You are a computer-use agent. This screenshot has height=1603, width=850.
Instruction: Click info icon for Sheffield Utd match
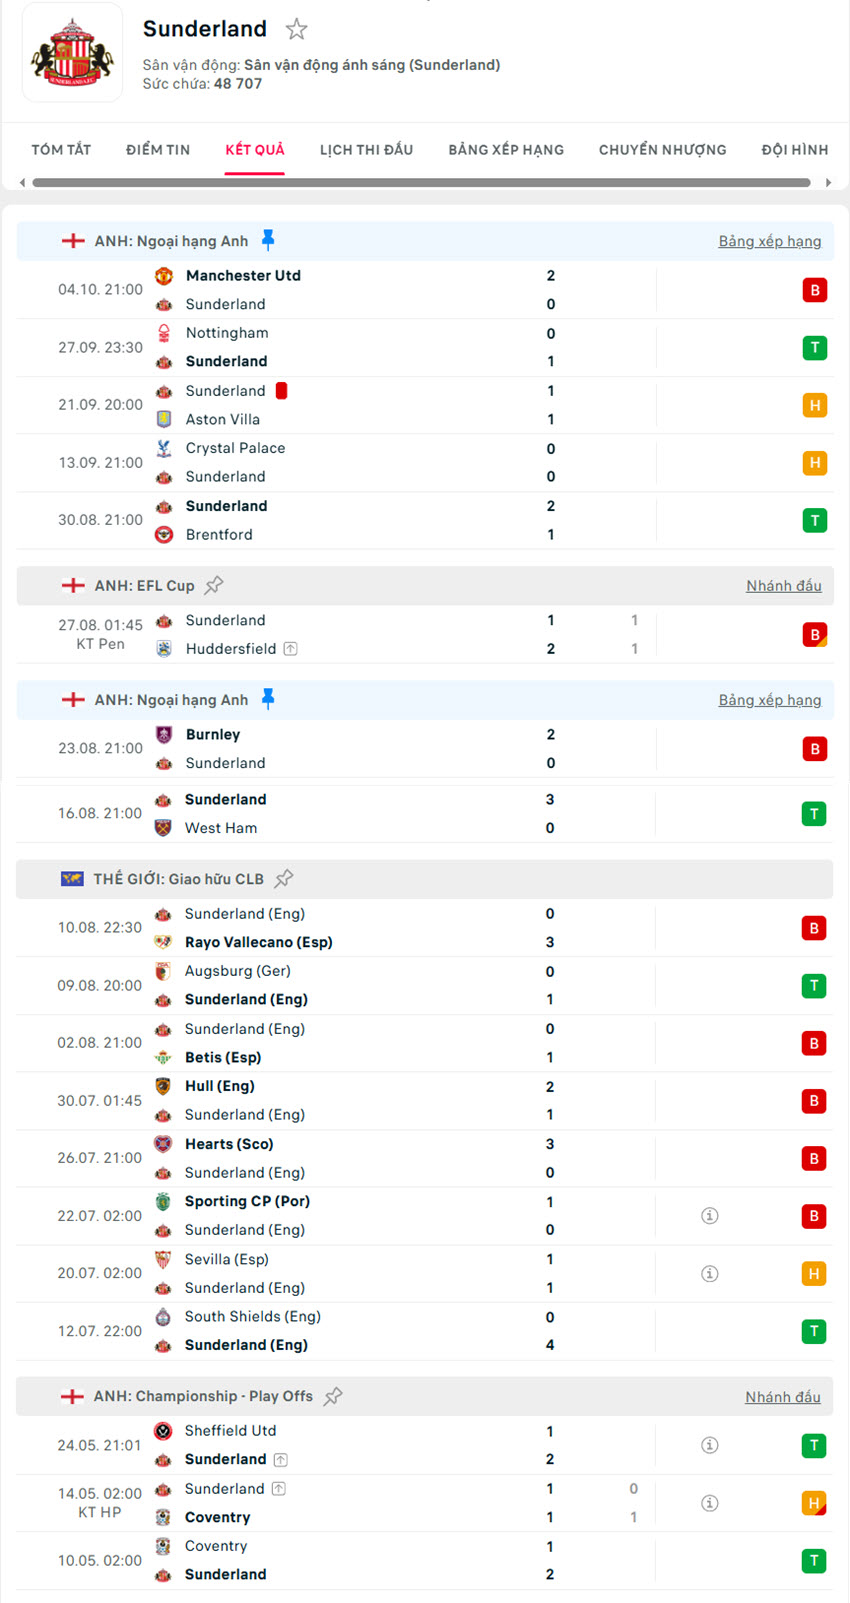[710, 1445]
